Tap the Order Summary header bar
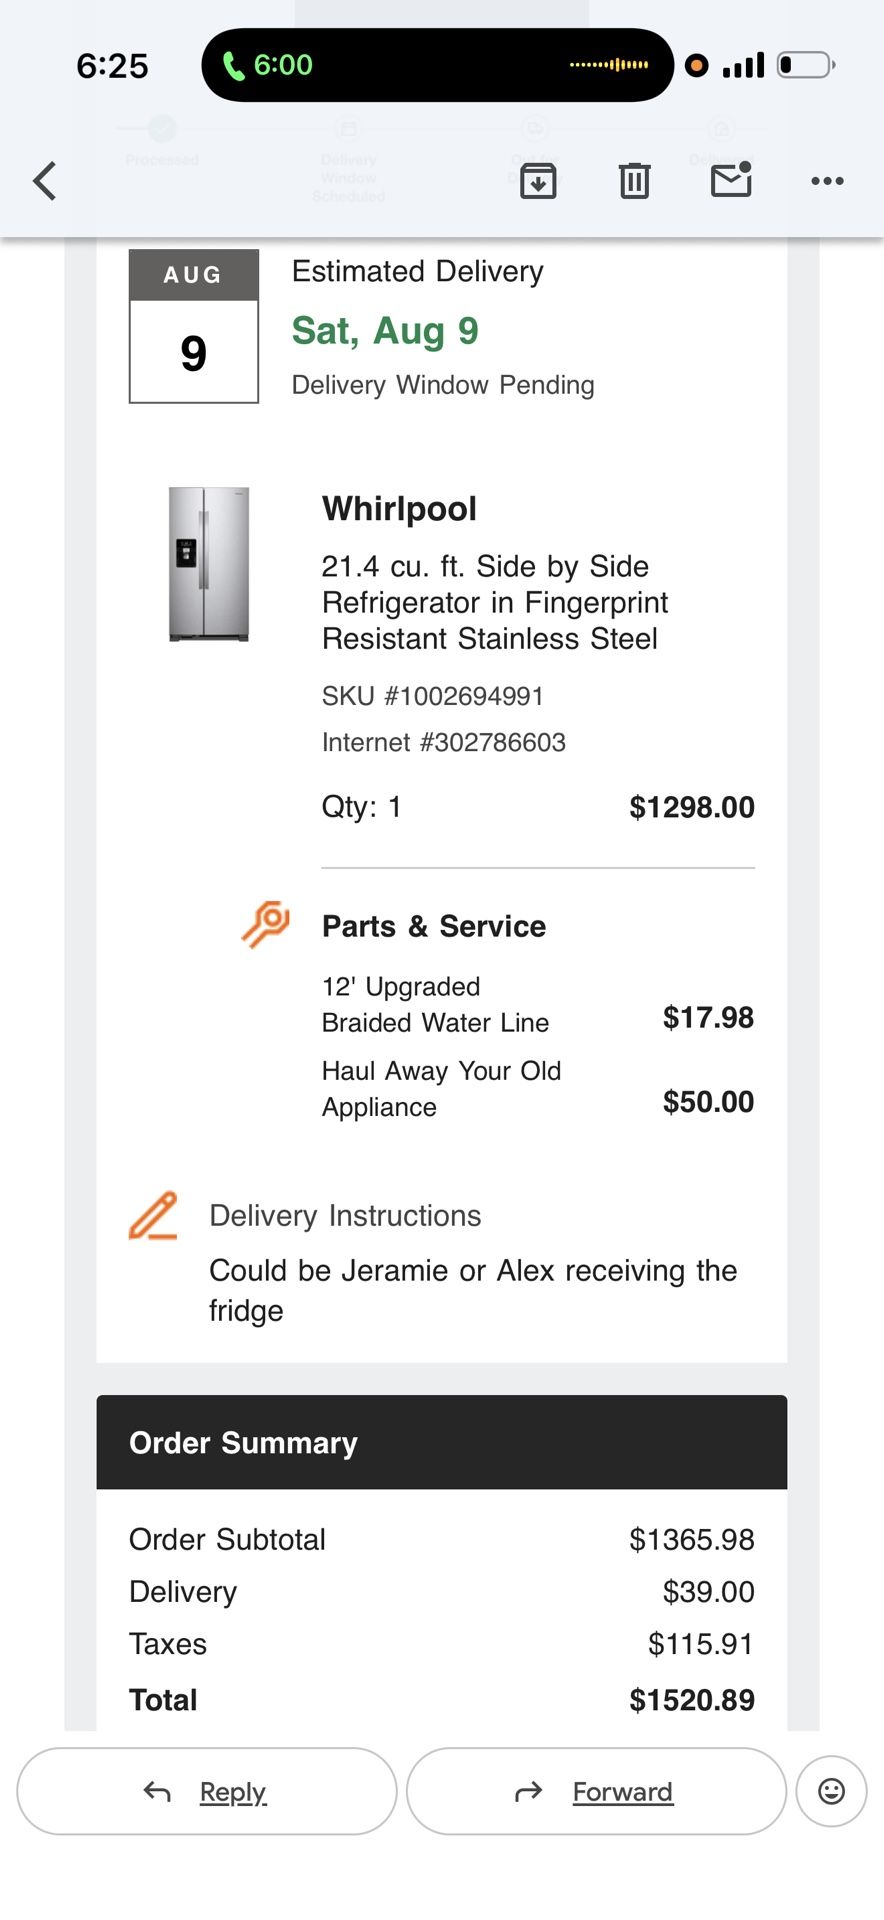The width and height of the screenshot is (884, 1920). coord(441,1443)
